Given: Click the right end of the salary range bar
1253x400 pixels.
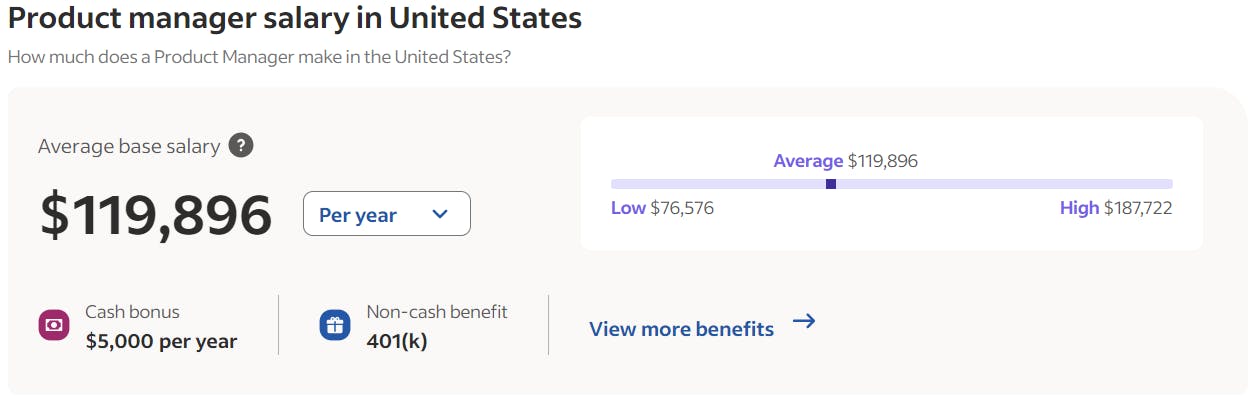Looking at the screenshot, I should tap(1169, 184).
